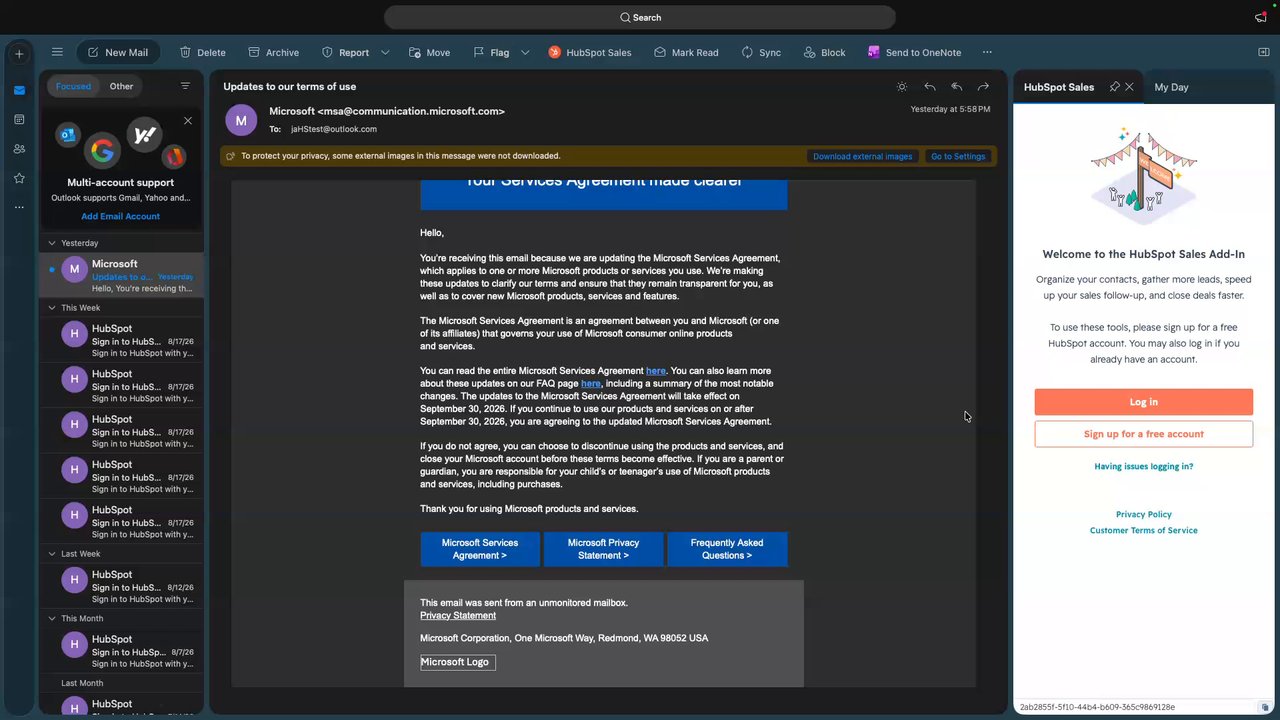The image size is (1280, 720).
Task: Click Having issues logging in?
Action: (x=1143, y=466)
